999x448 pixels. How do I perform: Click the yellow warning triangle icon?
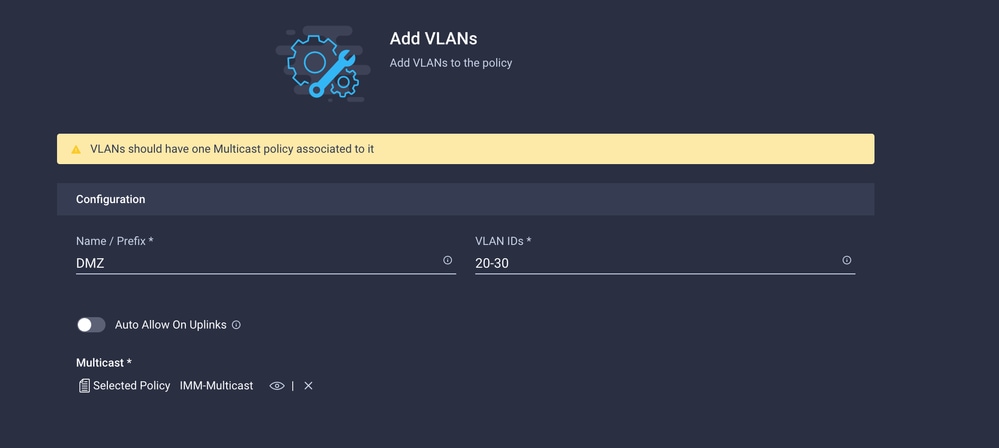tap(76, 149)
